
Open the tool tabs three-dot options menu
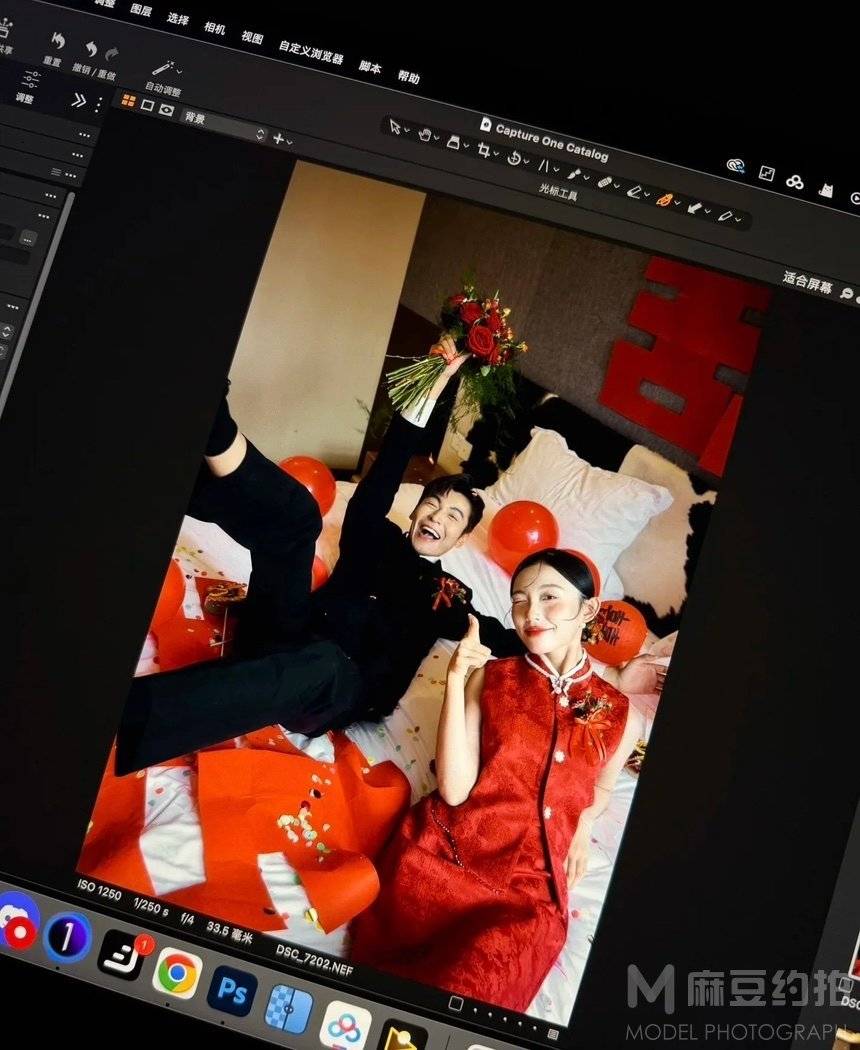click(98, 104)
